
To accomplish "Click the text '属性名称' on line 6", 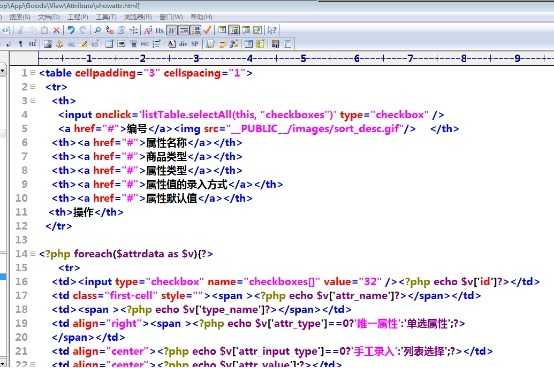I will point(166,143).
